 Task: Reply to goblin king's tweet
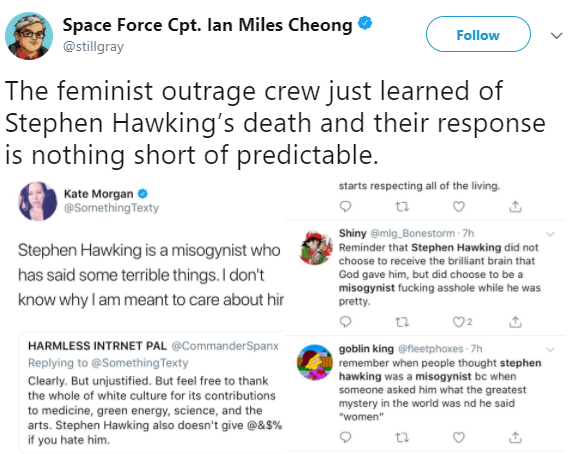point(345,437)
